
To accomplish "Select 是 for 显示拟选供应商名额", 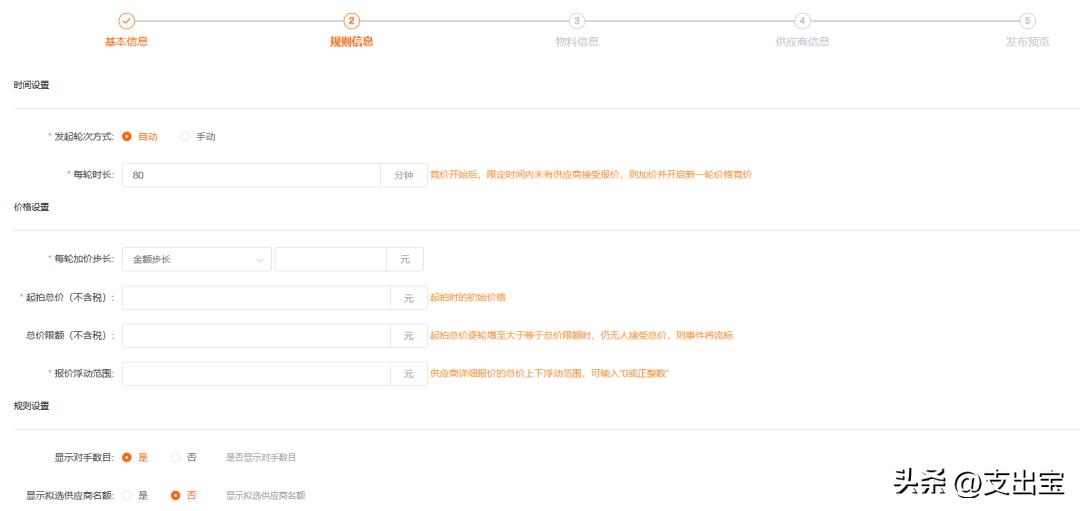I will pyautogui.click(x=127, y=495).
